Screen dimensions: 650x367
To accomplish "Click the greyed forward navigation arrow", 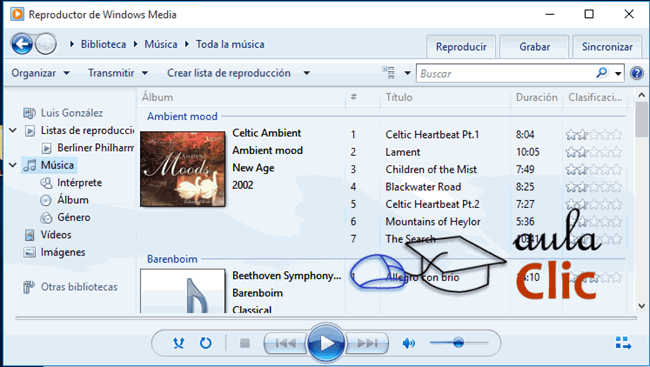I will pyautogui.click(x=46, y=44).
